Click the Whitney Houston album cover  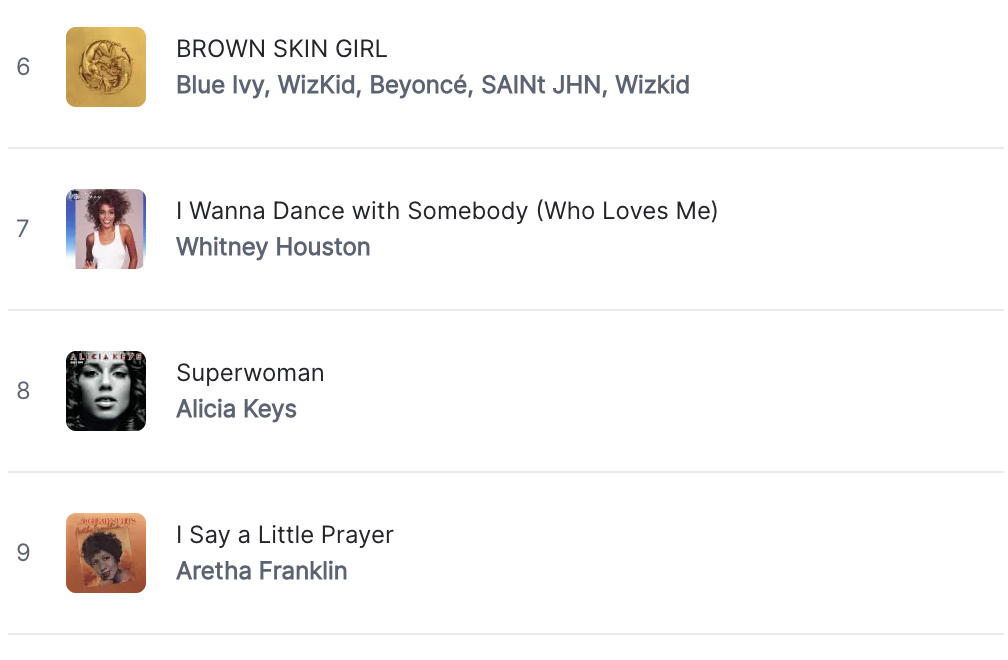105,229
